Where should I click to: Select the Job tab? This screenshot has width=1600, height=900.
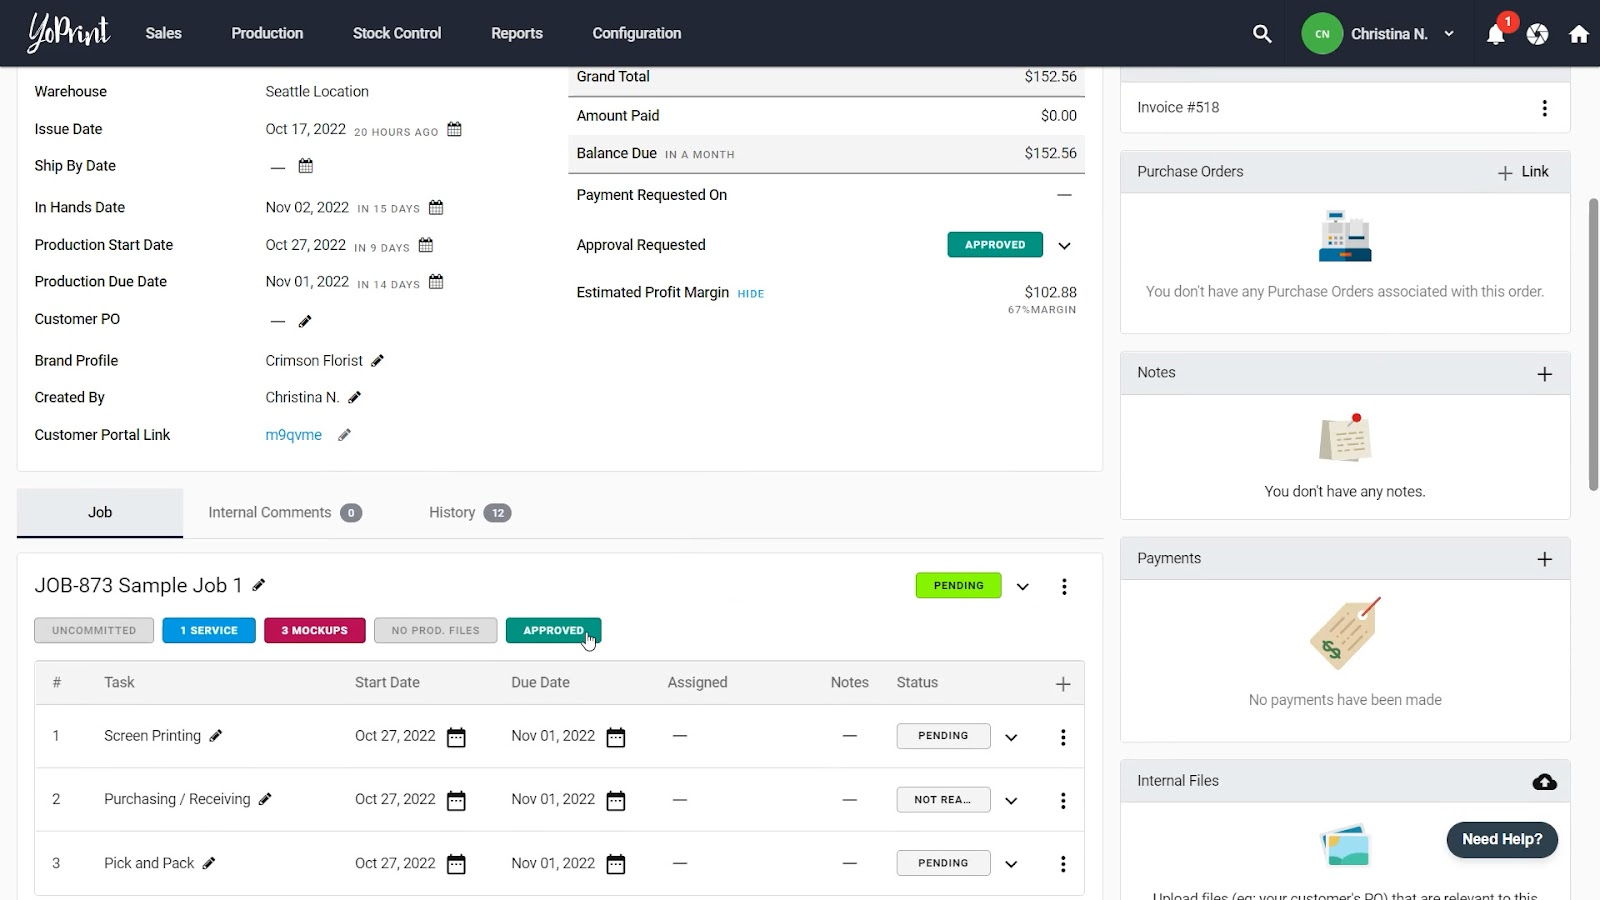point(100,513)
